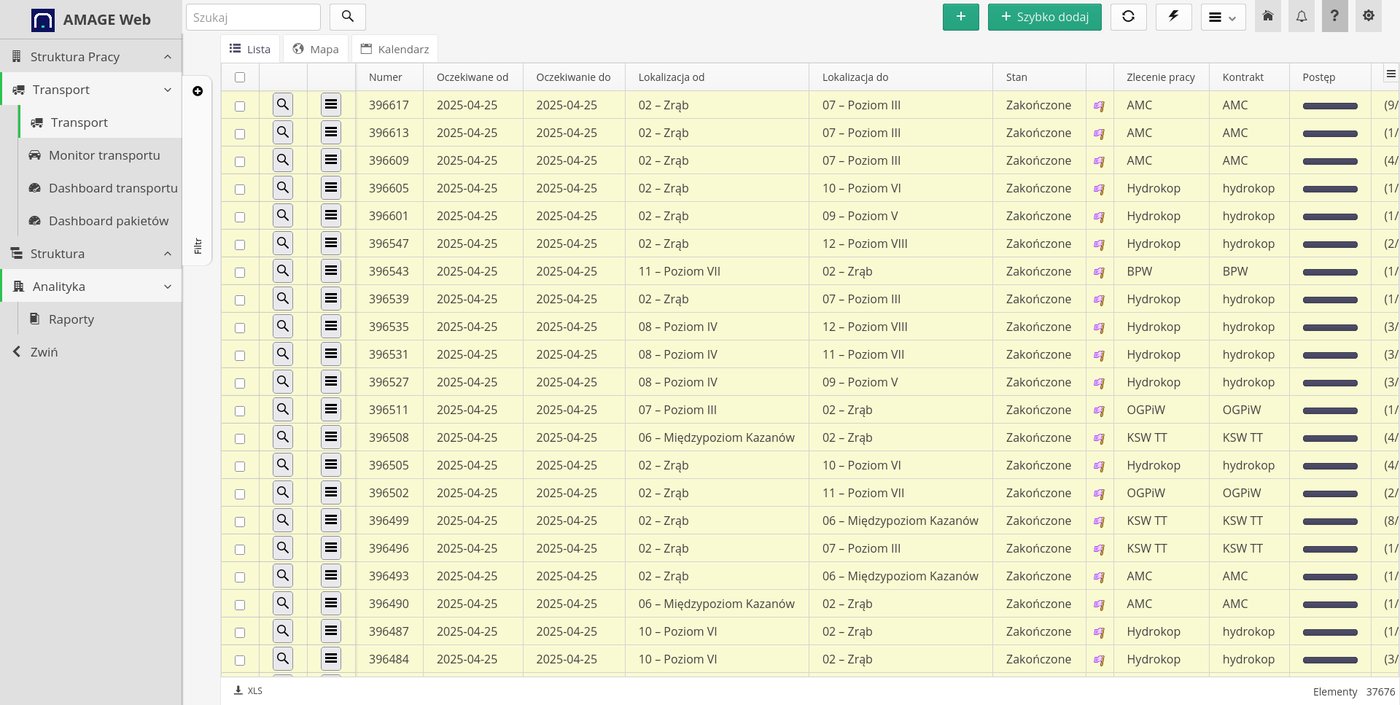Click the lightning bolt quick actions icon
The height and width of the screenshot is (705, 1400).
tap(1174, 17)
